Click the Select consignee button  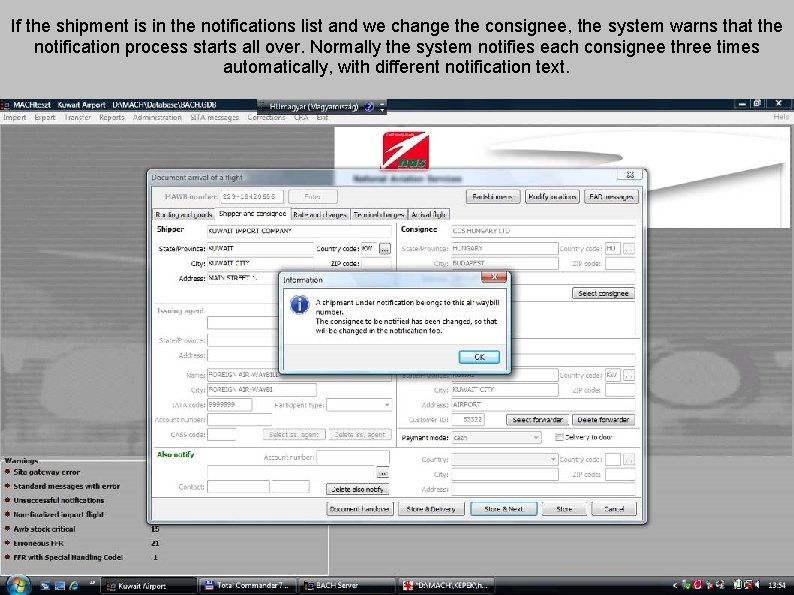point(603,294)
